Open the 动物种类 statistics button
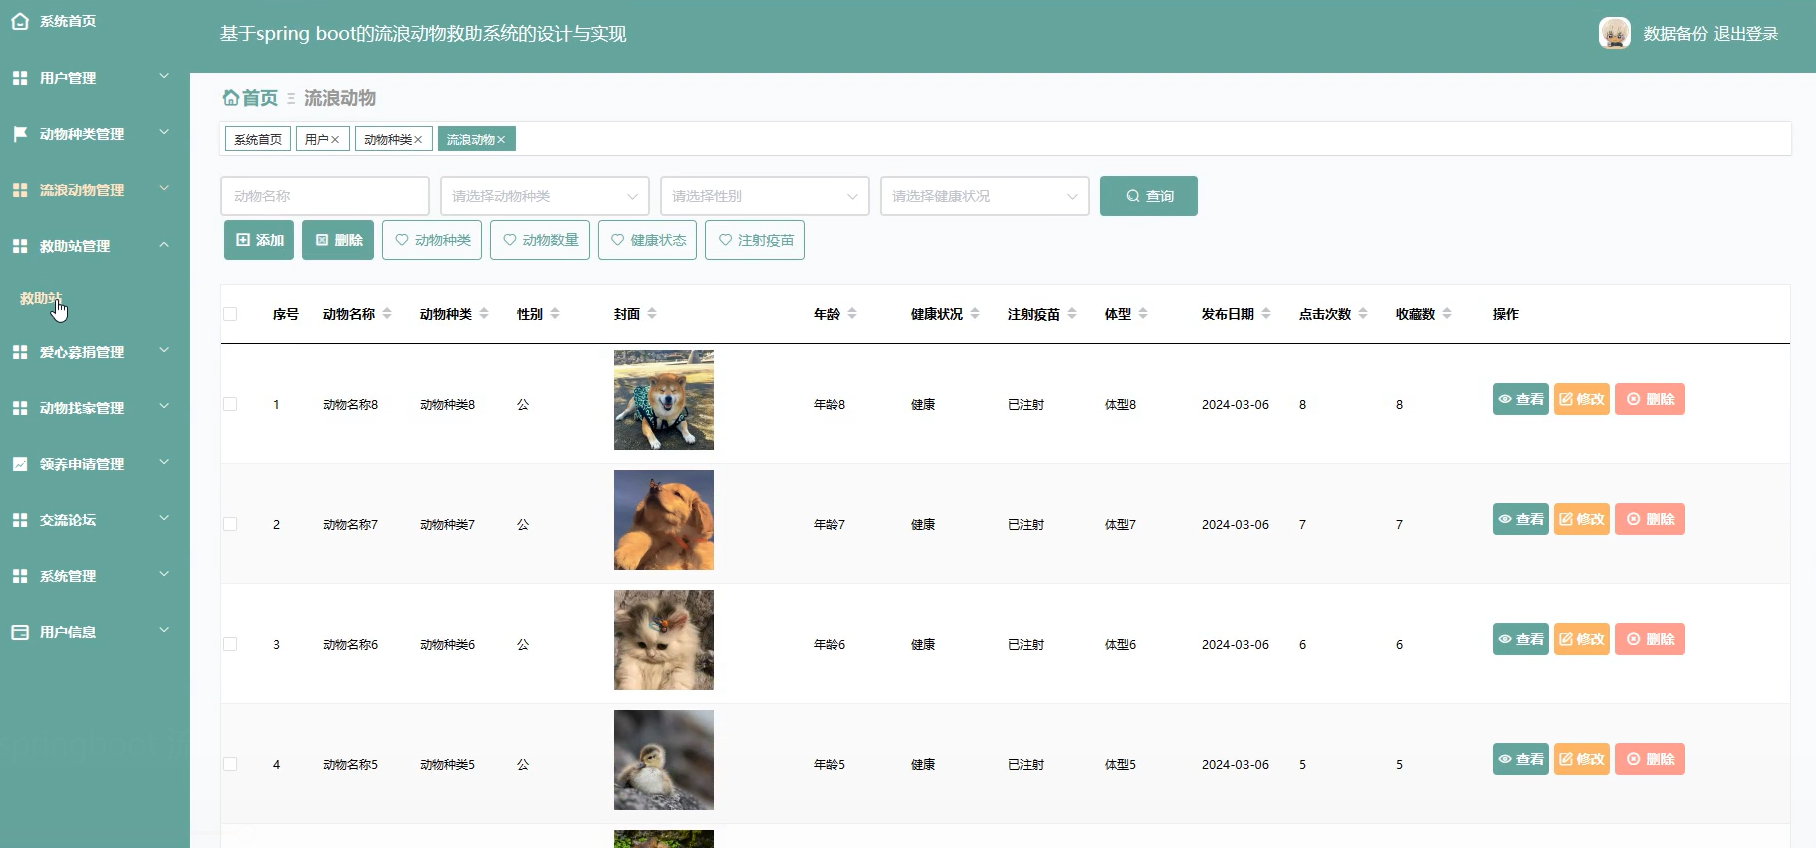The image size is (1816, 848). pyautogui.click(x=432, y=240)
